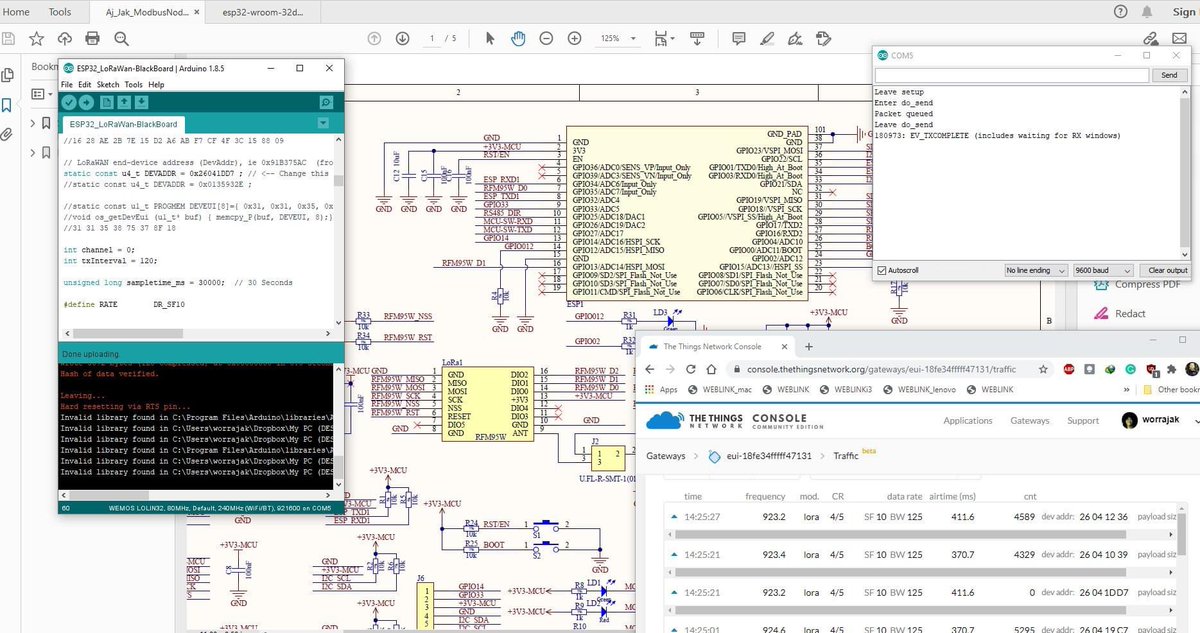Screen dimensions: 1200x633
Task: Click the COM5 serial input field
Action: 1012,75
